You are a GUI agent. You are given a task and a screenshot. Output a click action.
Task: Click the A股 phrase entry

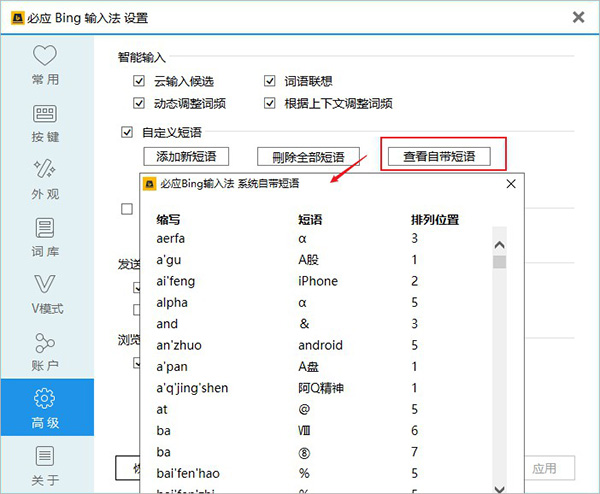308,260
